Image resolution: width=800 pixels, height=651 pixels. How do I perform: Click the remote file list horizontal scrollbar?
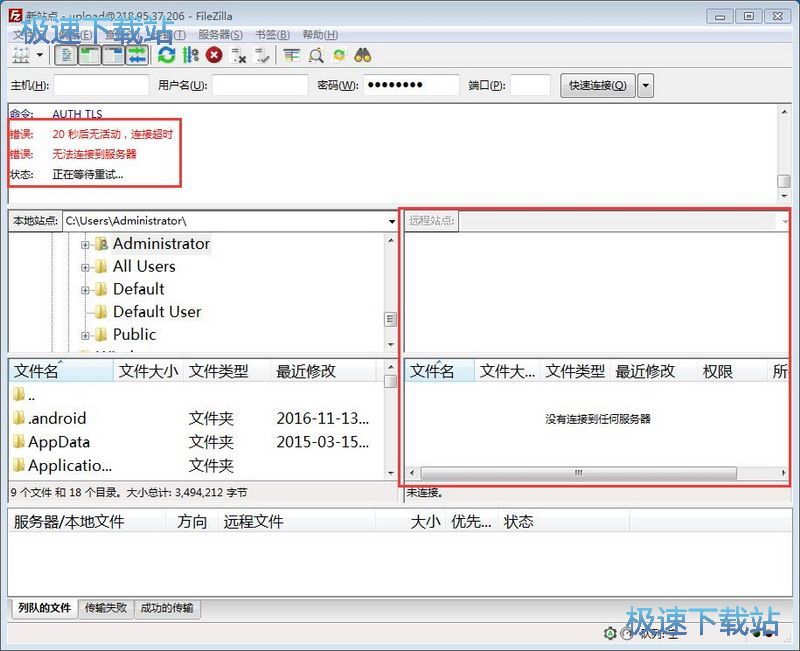(577, 473)
